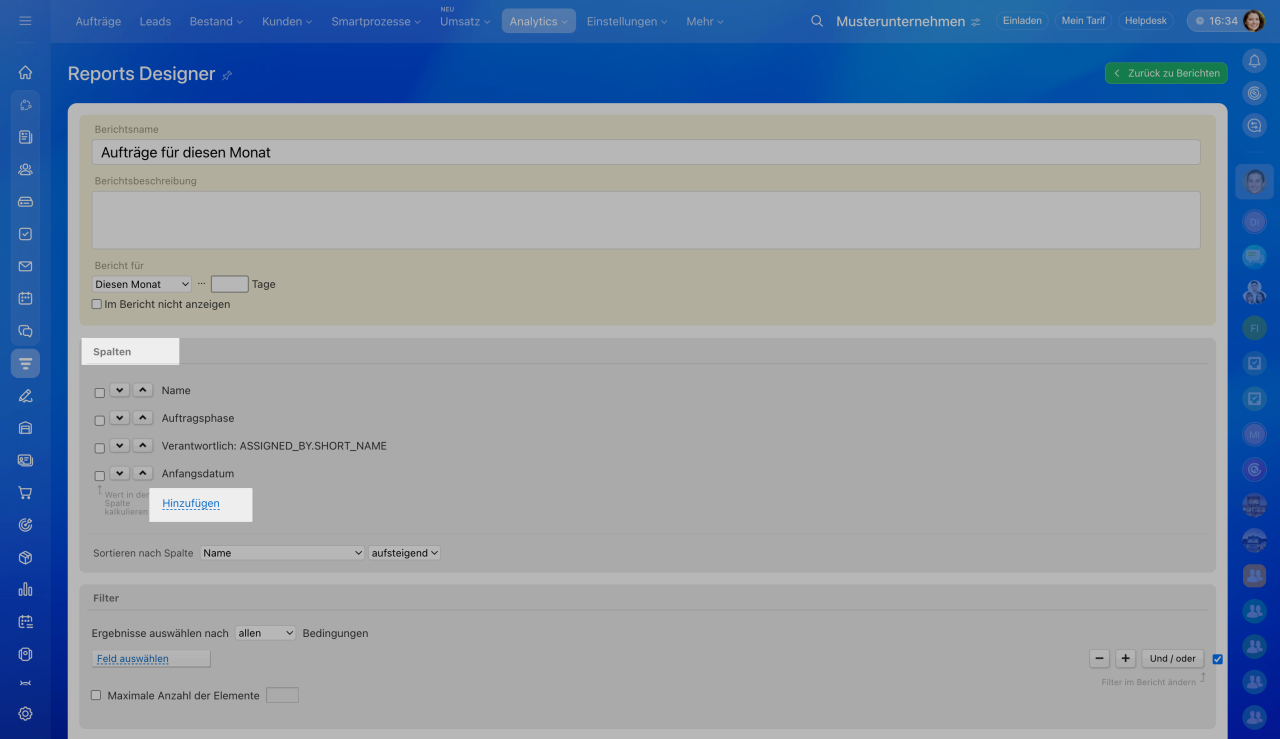Open the Einstellungen menu
Screen dimensions: 1280x739
pos(628,21)
